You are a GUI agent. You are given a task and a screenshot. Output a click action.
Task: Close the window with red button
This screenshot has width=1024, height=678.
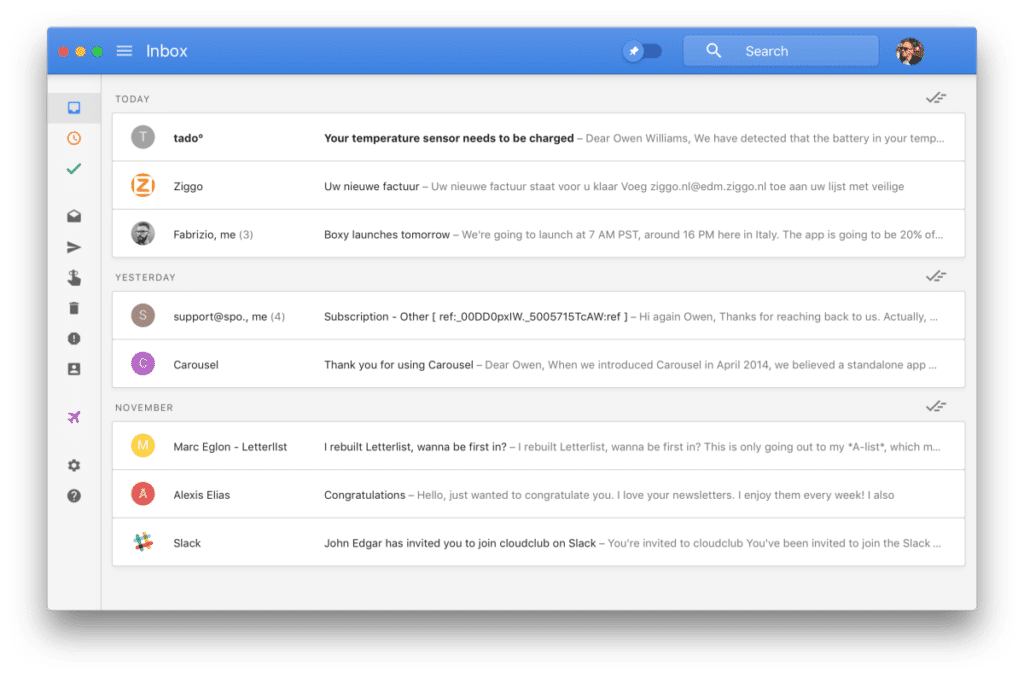(63, 52)
